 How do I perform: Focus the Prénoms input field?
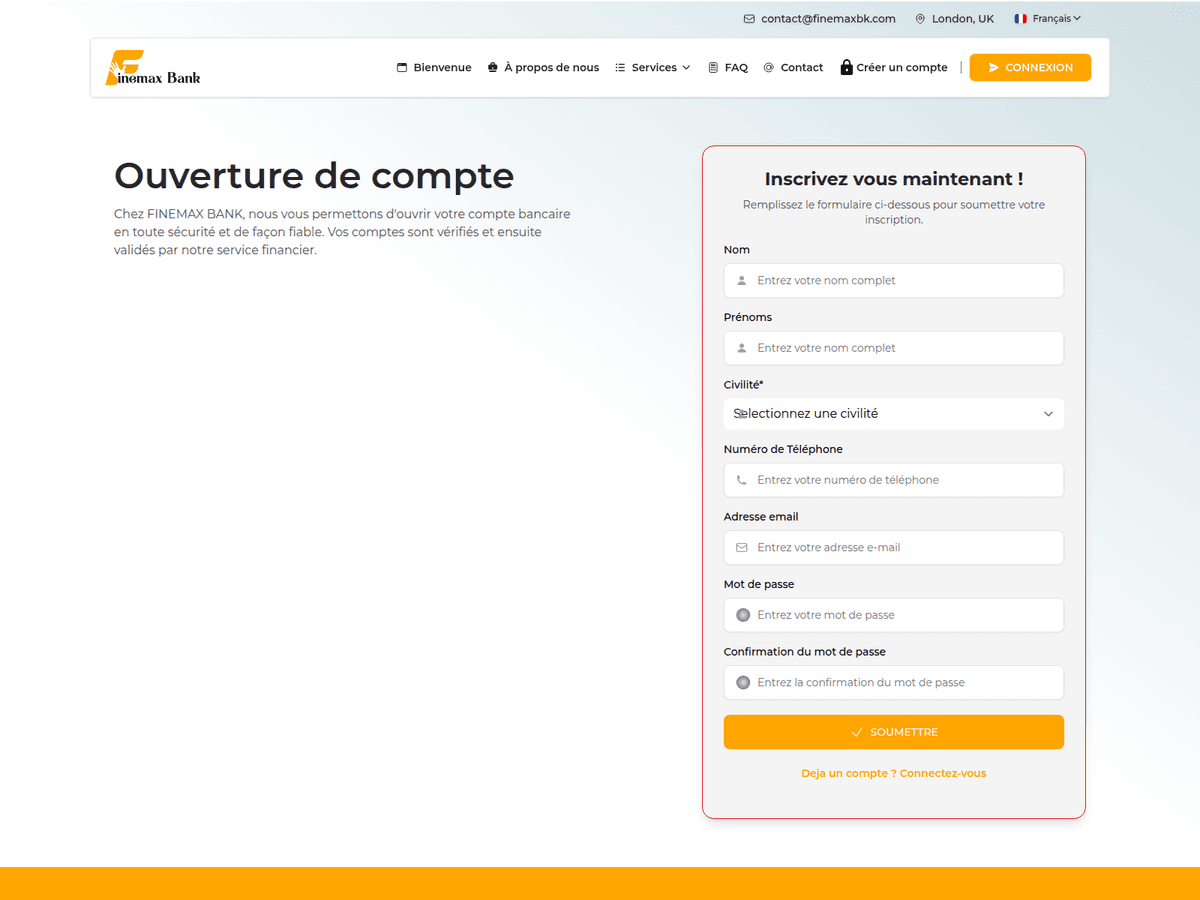894,348
